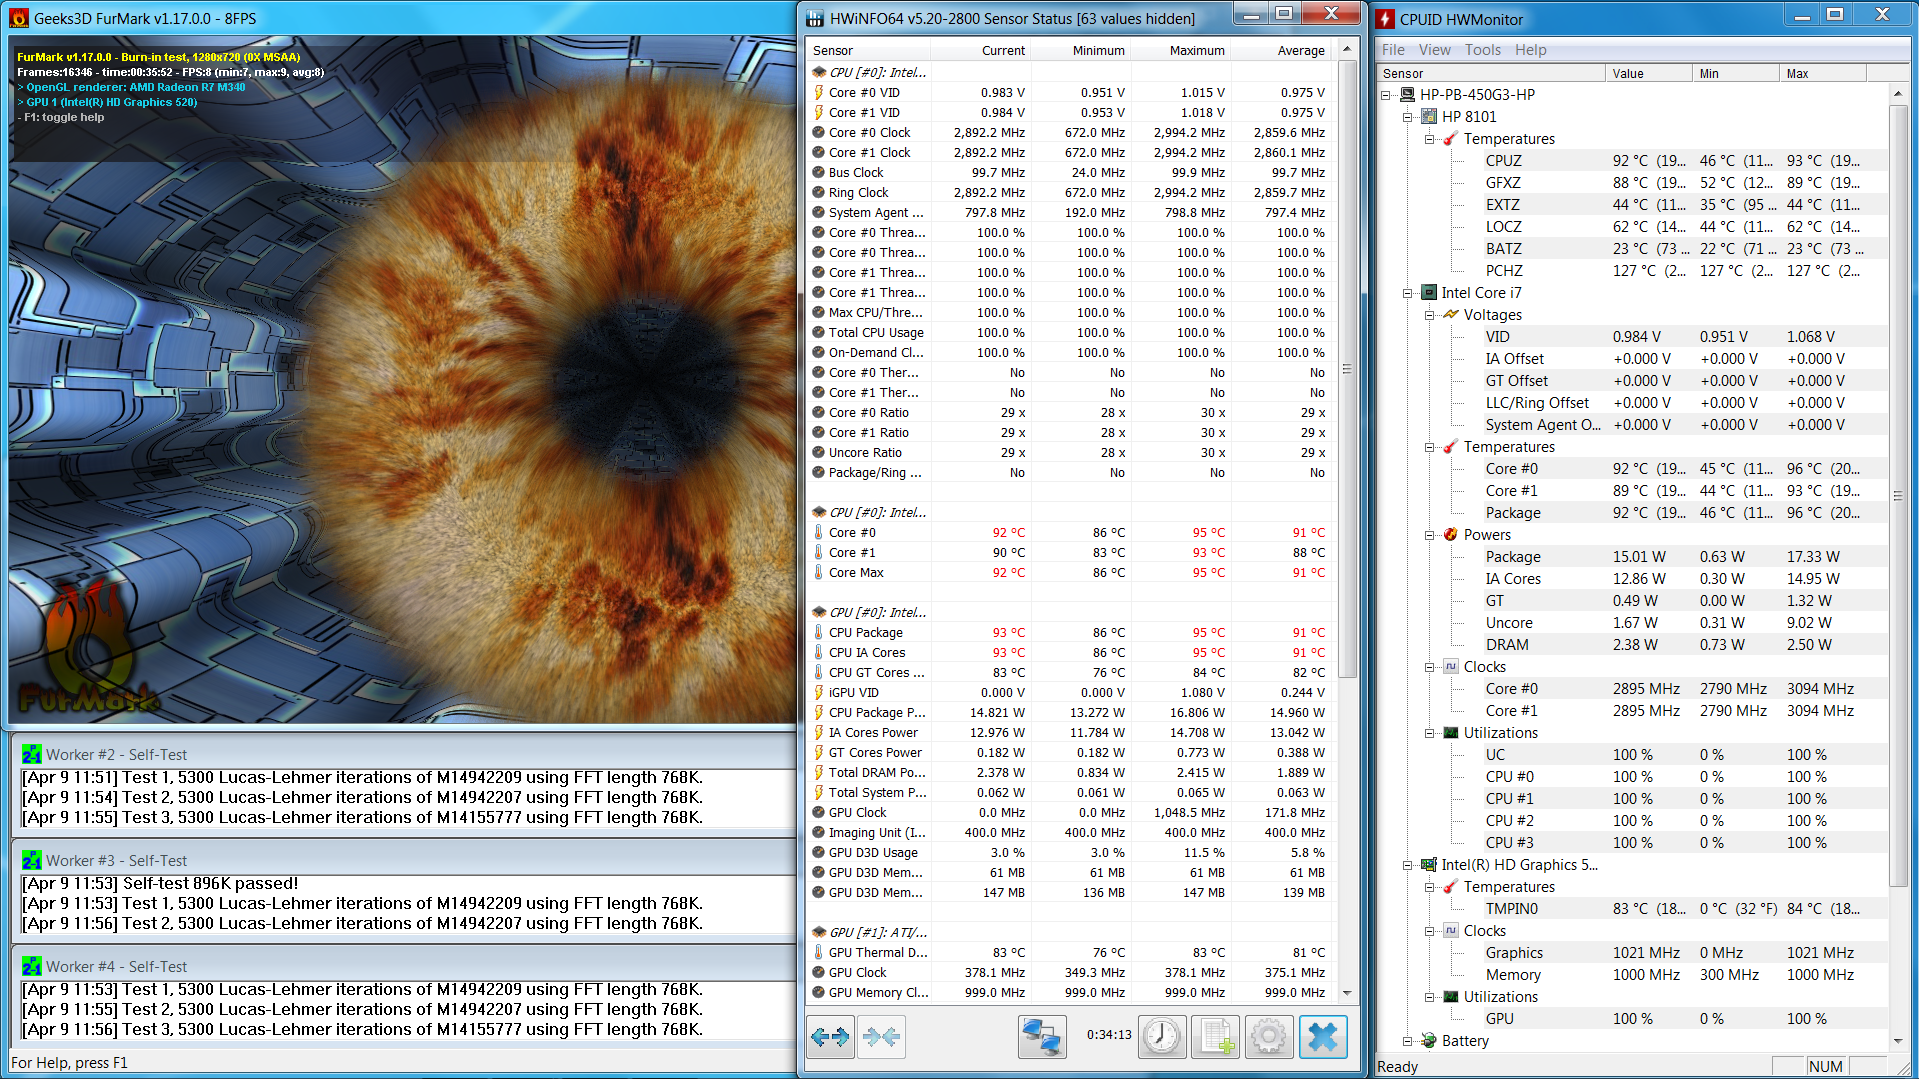
Task: Click the HWiNFO64 title bar application icon
Action: (x=815, y=18)
